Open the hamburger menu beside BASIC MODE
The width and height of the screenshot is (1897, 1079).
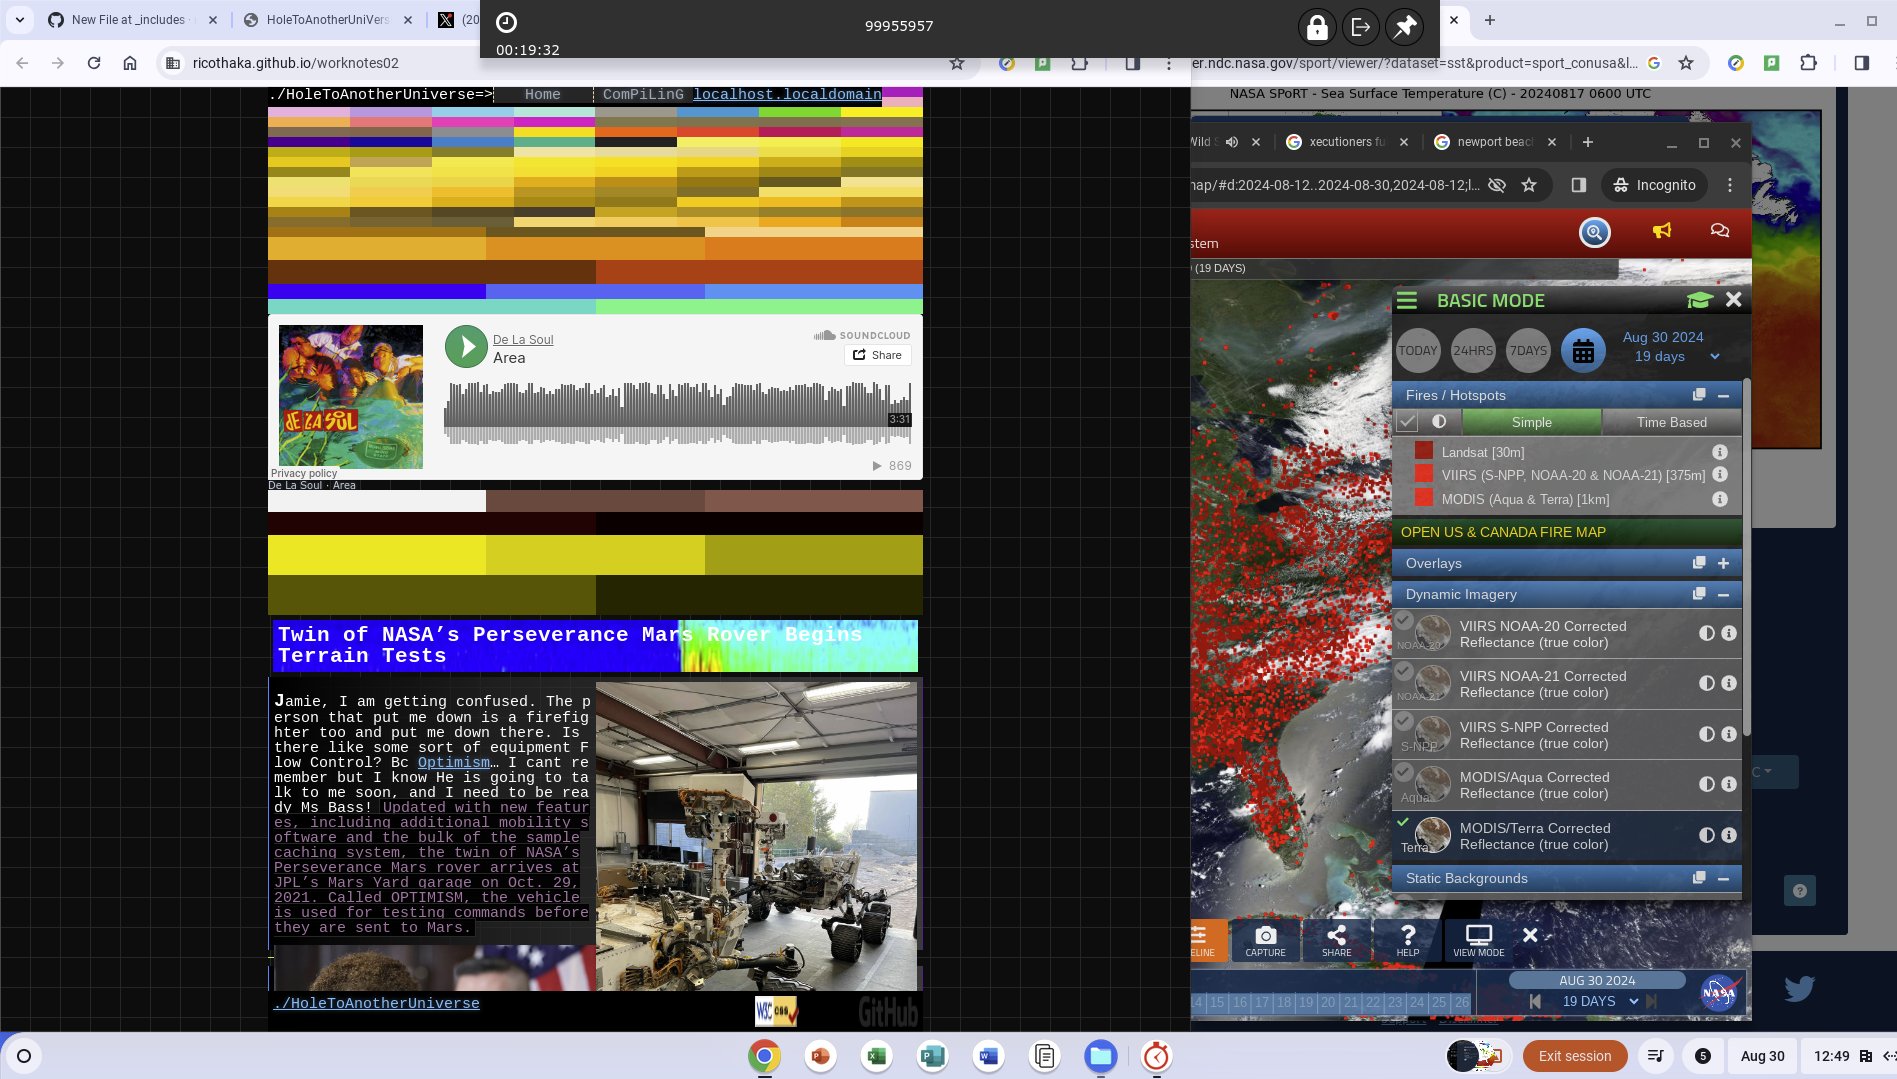click(1407, 300)
